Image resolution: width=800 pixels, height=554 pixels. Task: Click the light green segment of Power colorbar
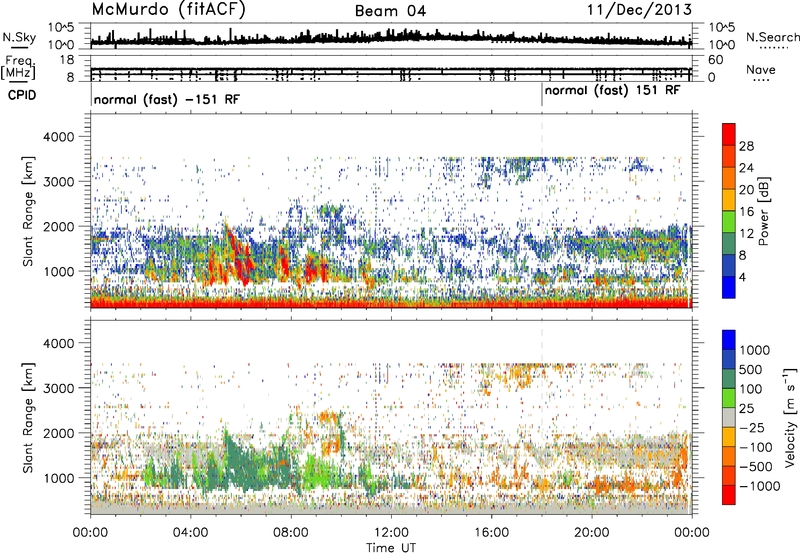tap(729, 222)
